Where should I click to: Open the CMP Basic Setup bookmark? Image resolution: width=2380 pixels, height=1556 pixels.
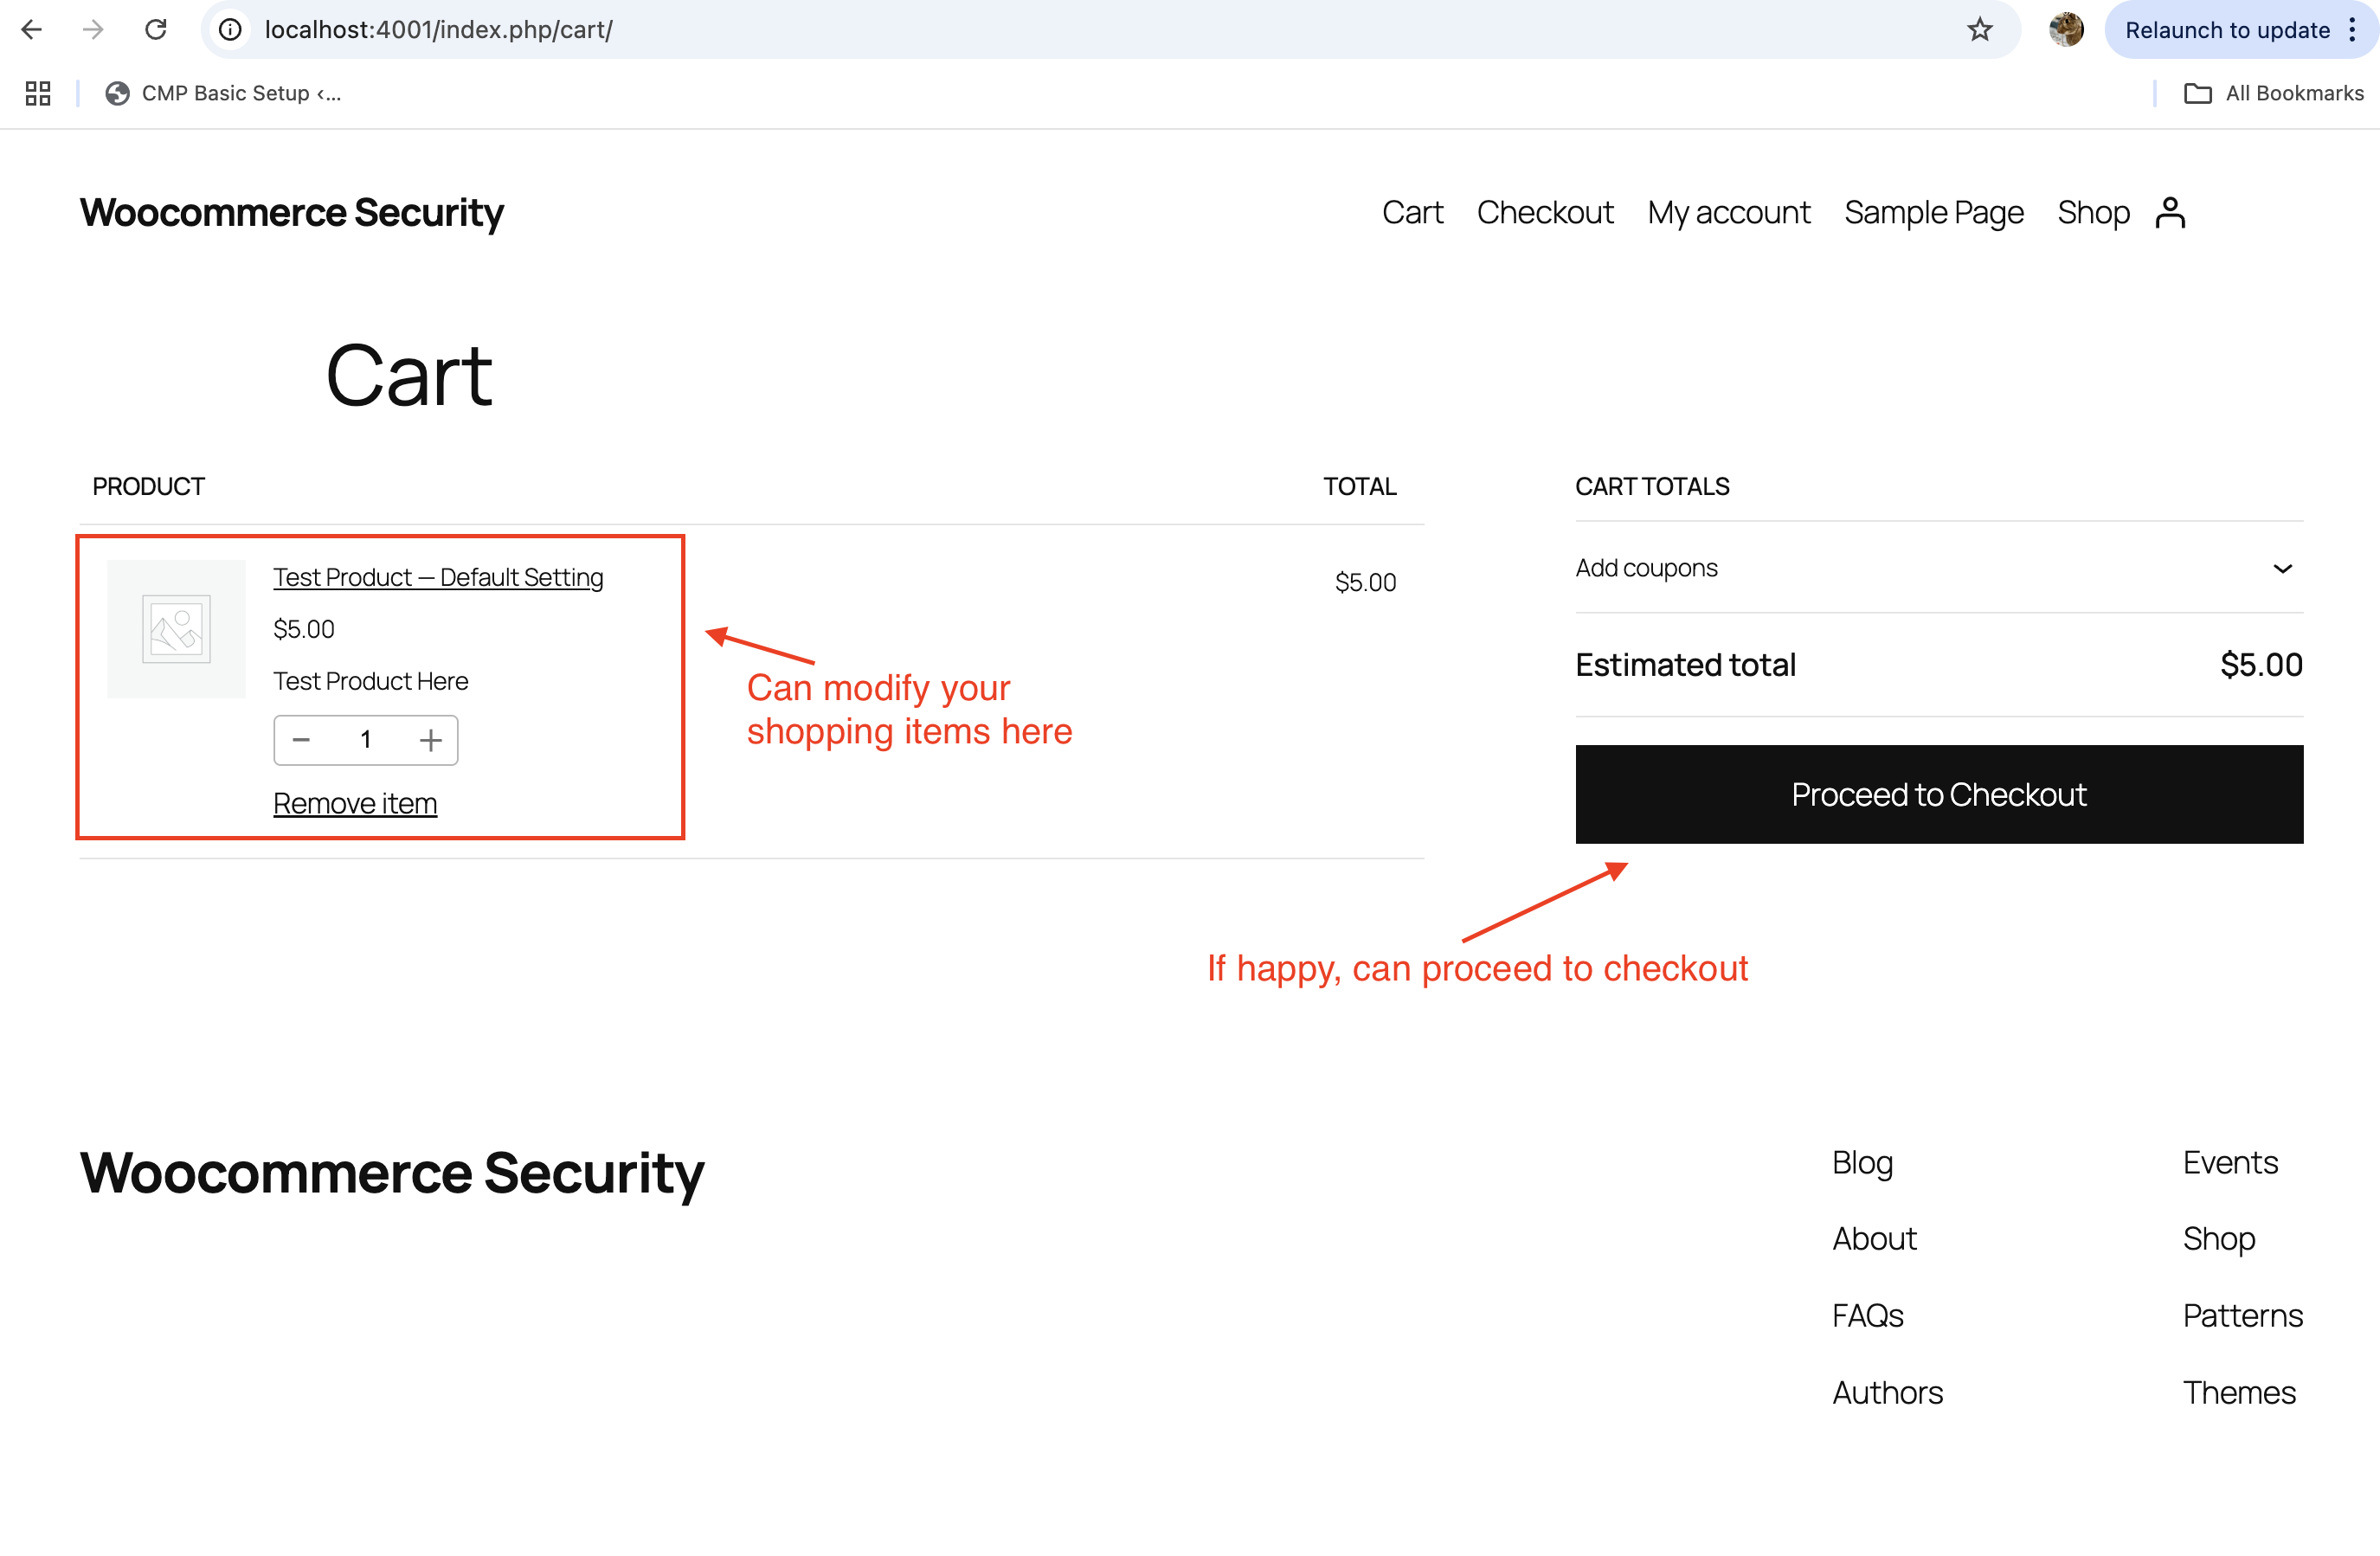[224, 92]
